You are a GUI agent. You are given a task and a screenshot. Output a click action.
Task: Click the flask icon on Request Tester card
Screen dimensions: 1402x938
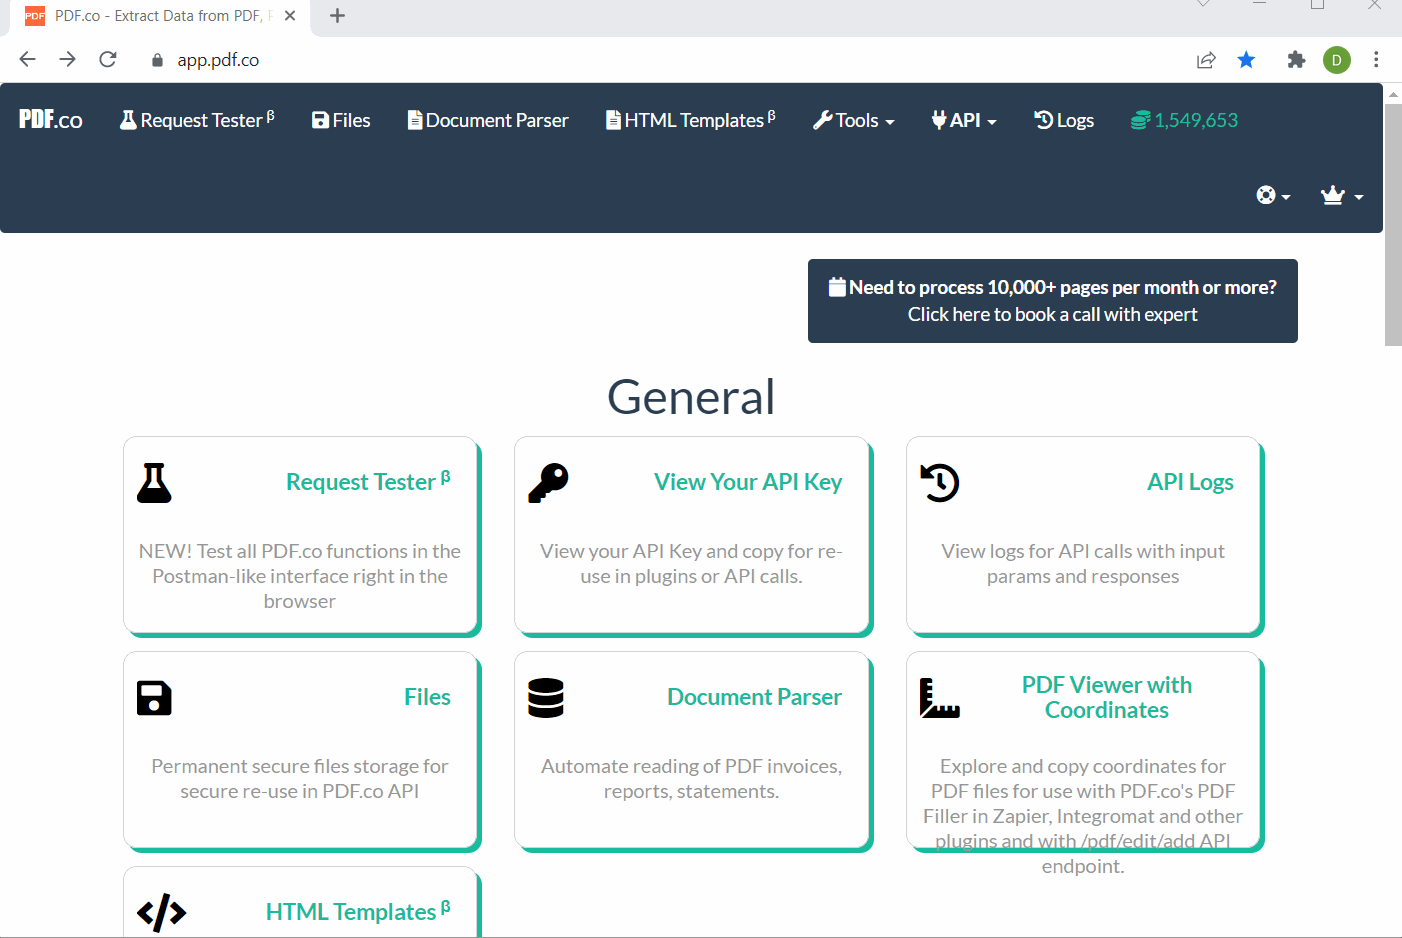click(154, 483)
